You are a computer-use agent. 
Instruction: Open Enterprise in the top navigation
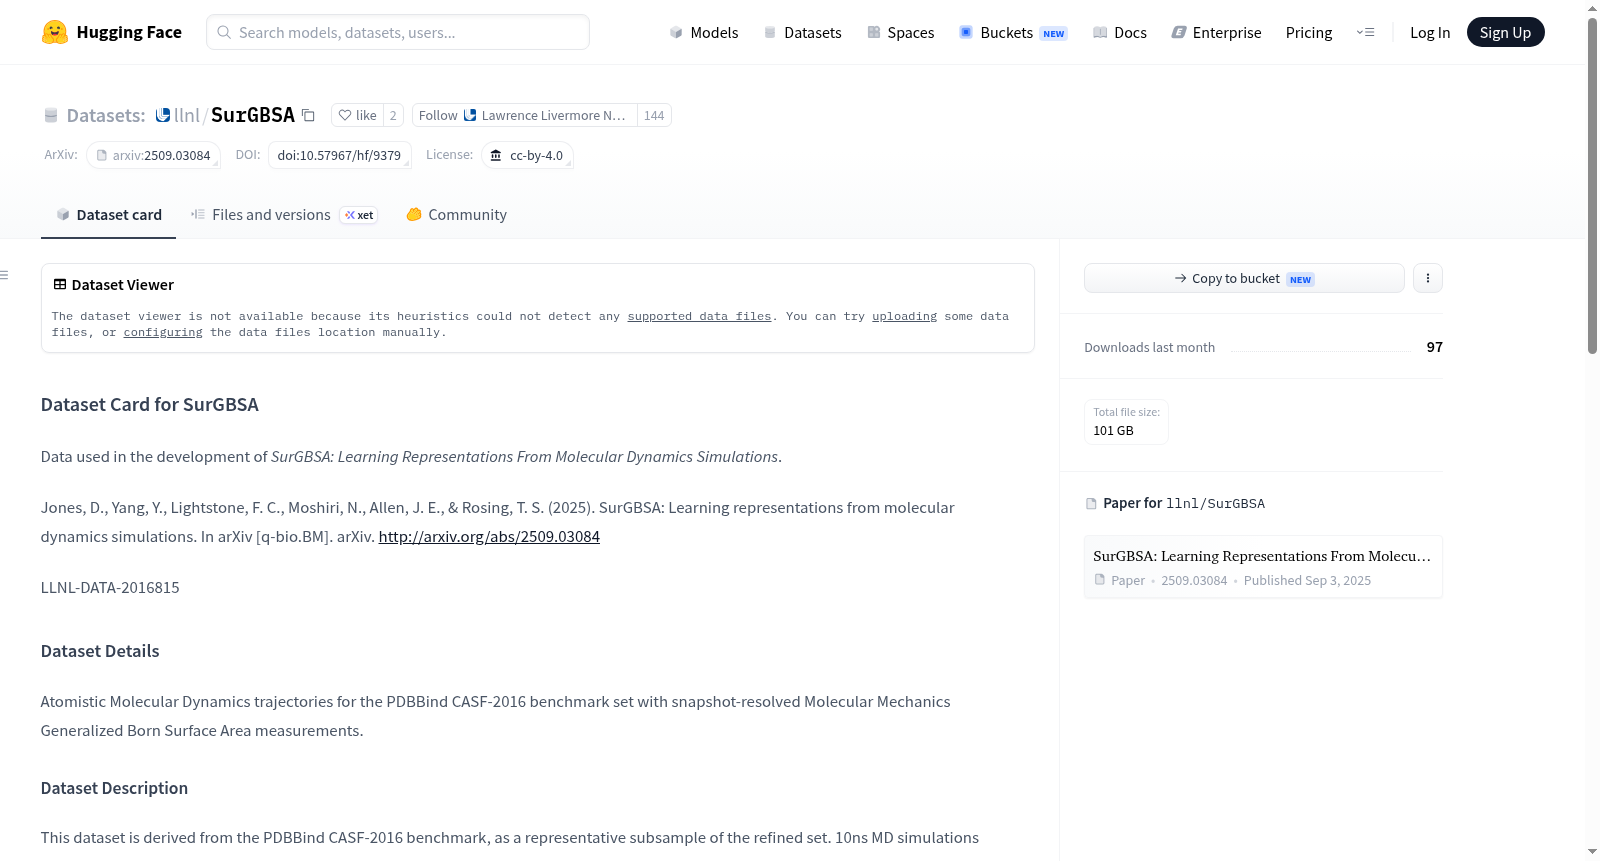pos(1216,33)
